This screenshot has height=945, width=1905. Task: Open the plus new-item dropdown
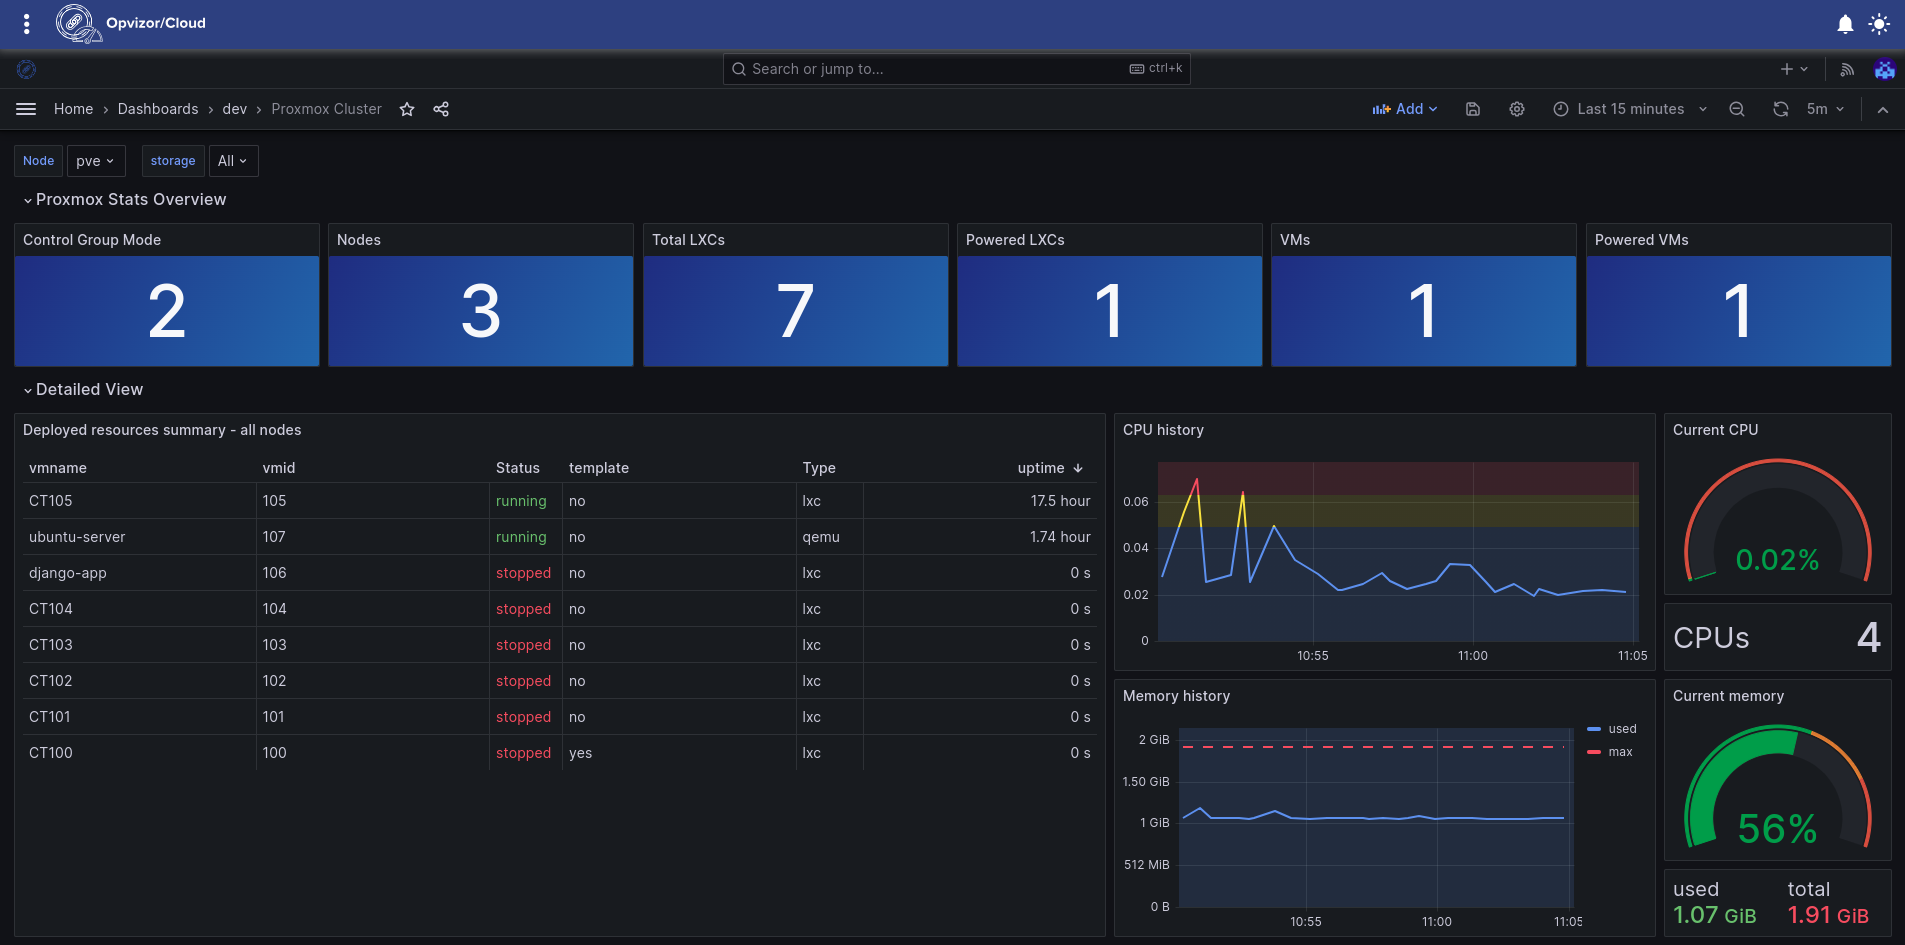pos(1794,69)
